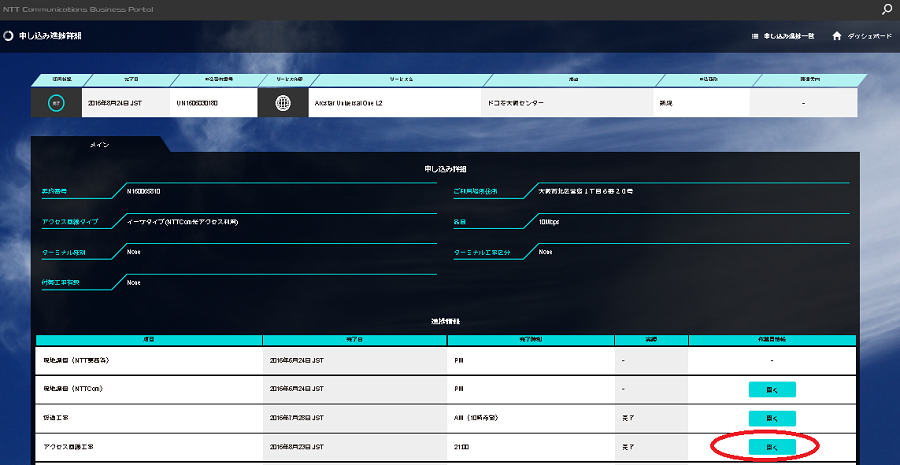
Task: Click the NTT Communications Business Portal title
Action: coord(76,9)
